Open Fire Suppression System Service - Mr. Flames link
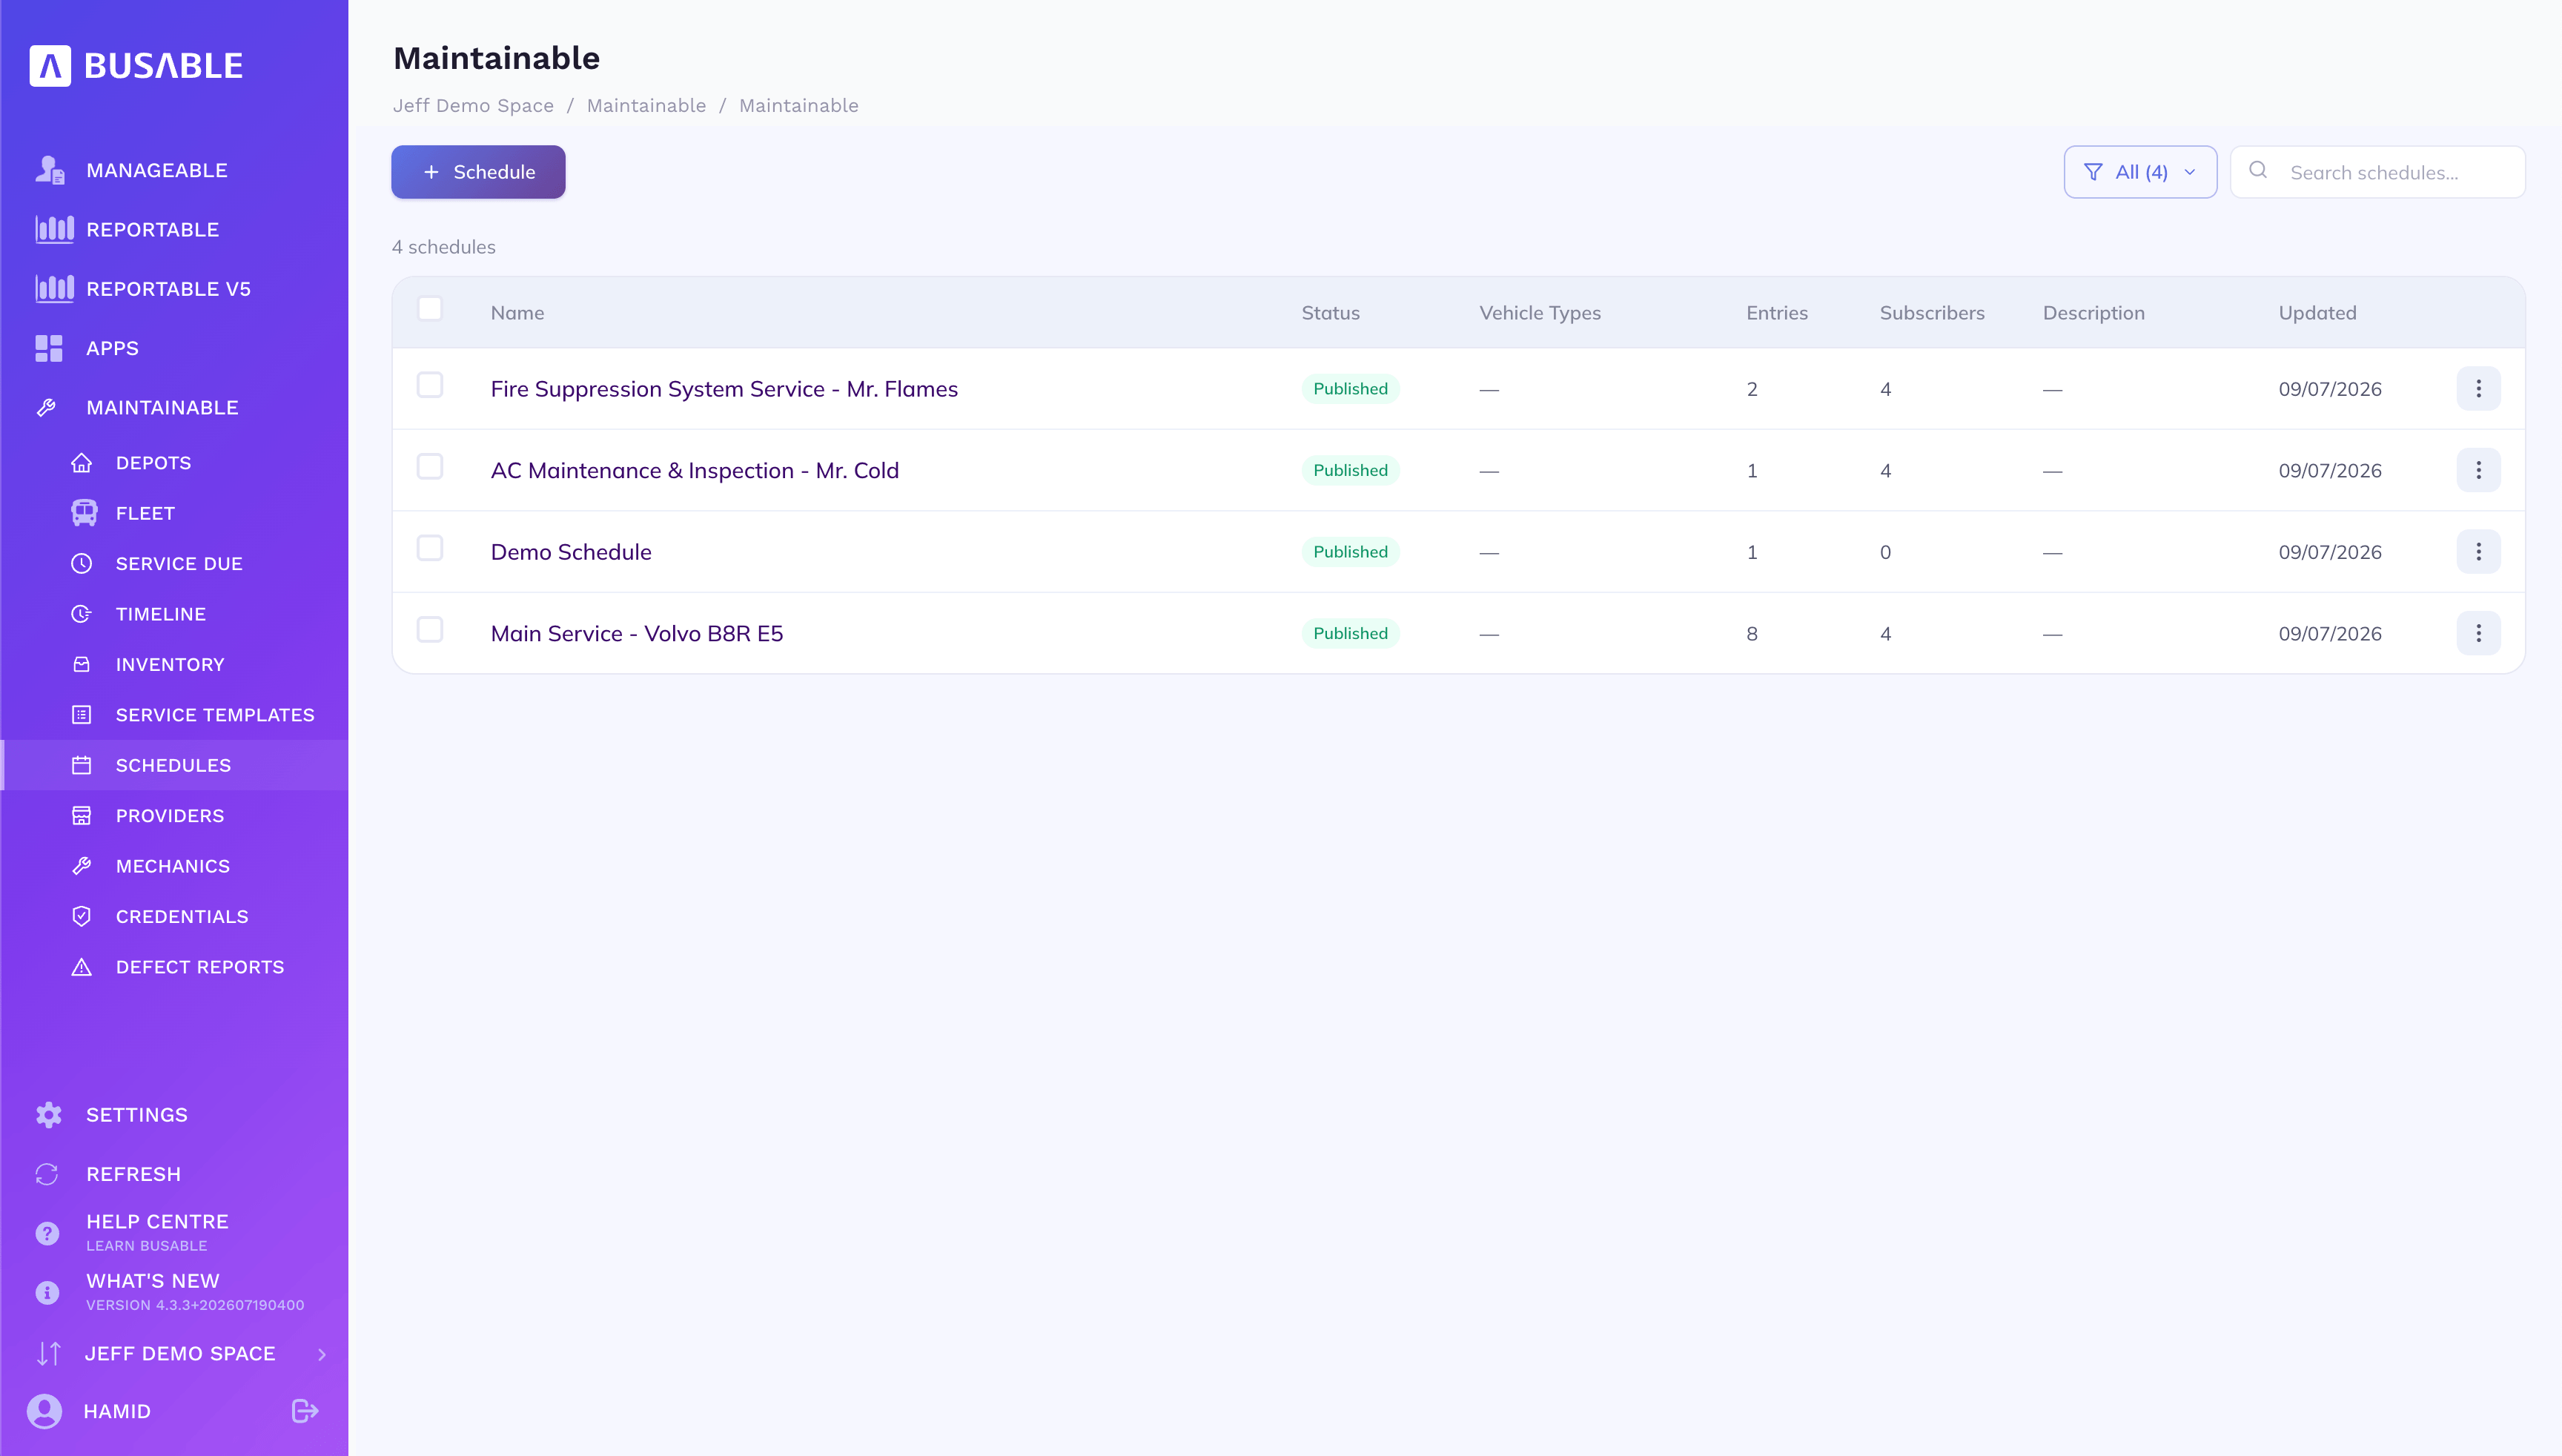2562x1456 pixels. 724,389
